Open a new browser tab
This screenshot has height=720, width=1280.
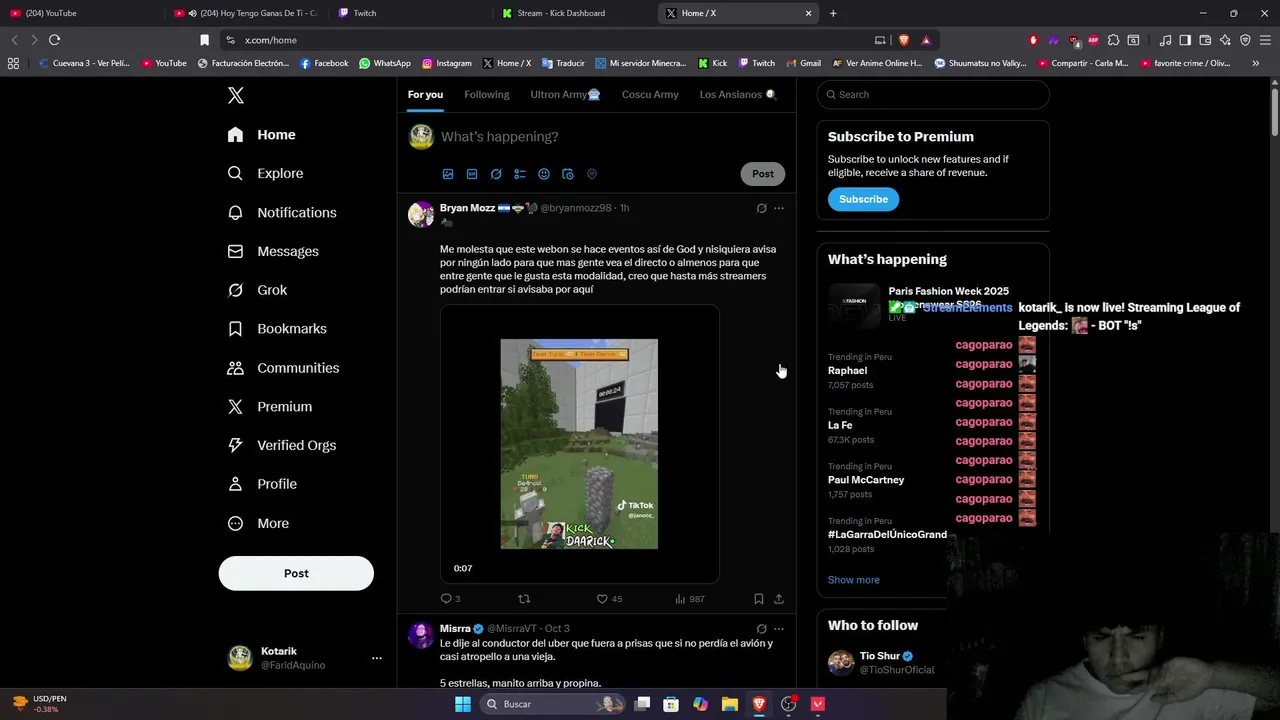click(x=833, y=13)
